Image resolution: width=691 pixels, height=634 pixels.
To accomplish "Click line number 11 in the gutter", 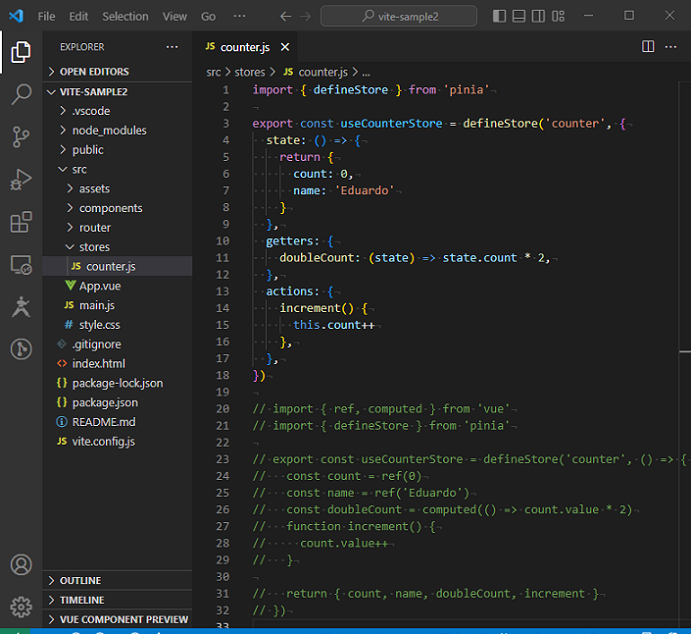I will (223, 258).
